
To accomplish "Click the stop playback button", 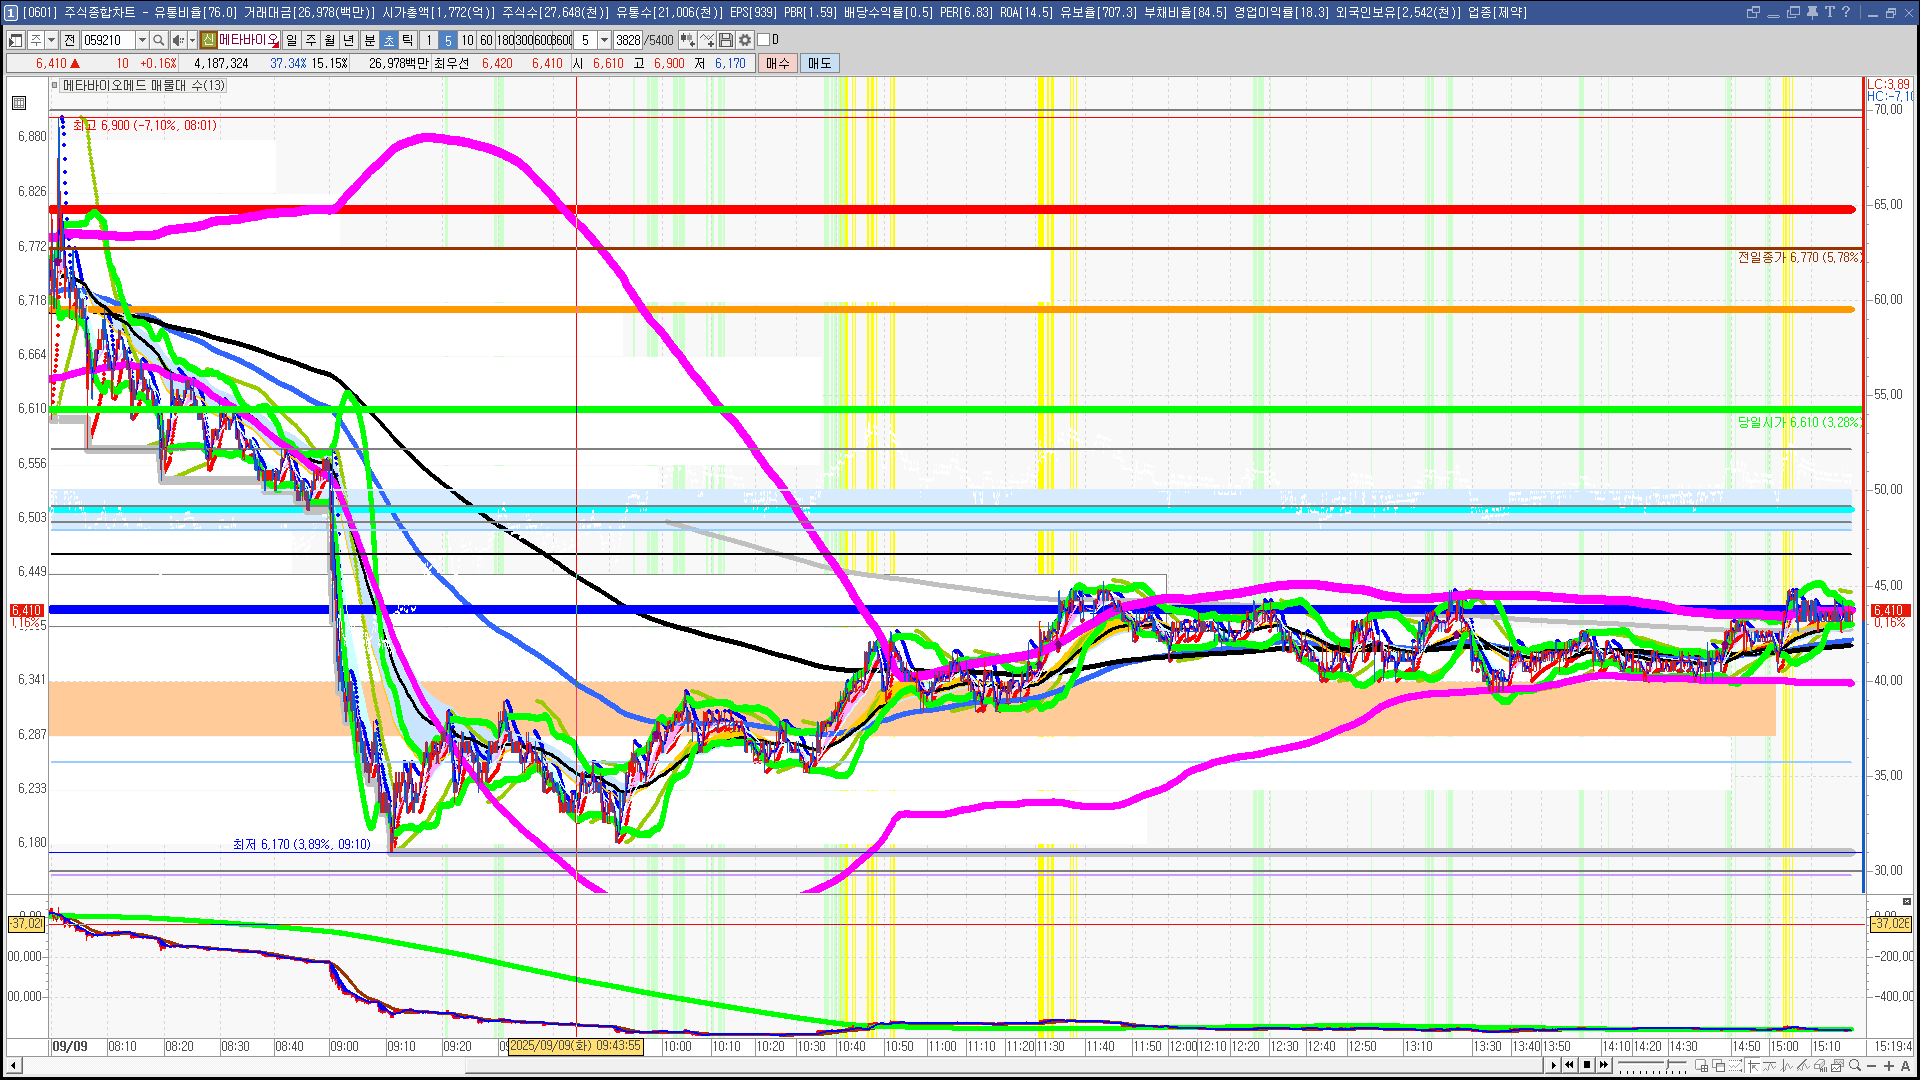I will point(1587,1065).
